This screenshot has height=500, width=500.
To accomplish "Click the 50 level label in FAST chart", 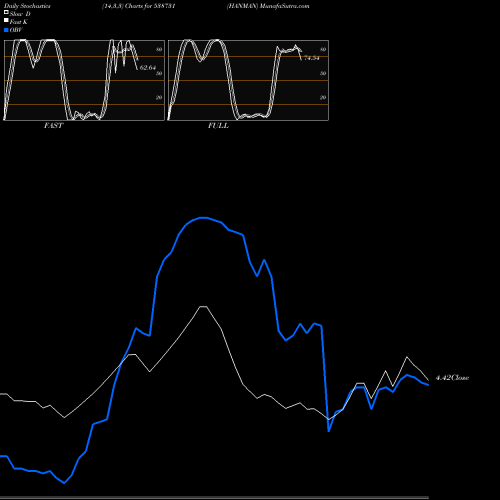I will click(x=159, y=73).
